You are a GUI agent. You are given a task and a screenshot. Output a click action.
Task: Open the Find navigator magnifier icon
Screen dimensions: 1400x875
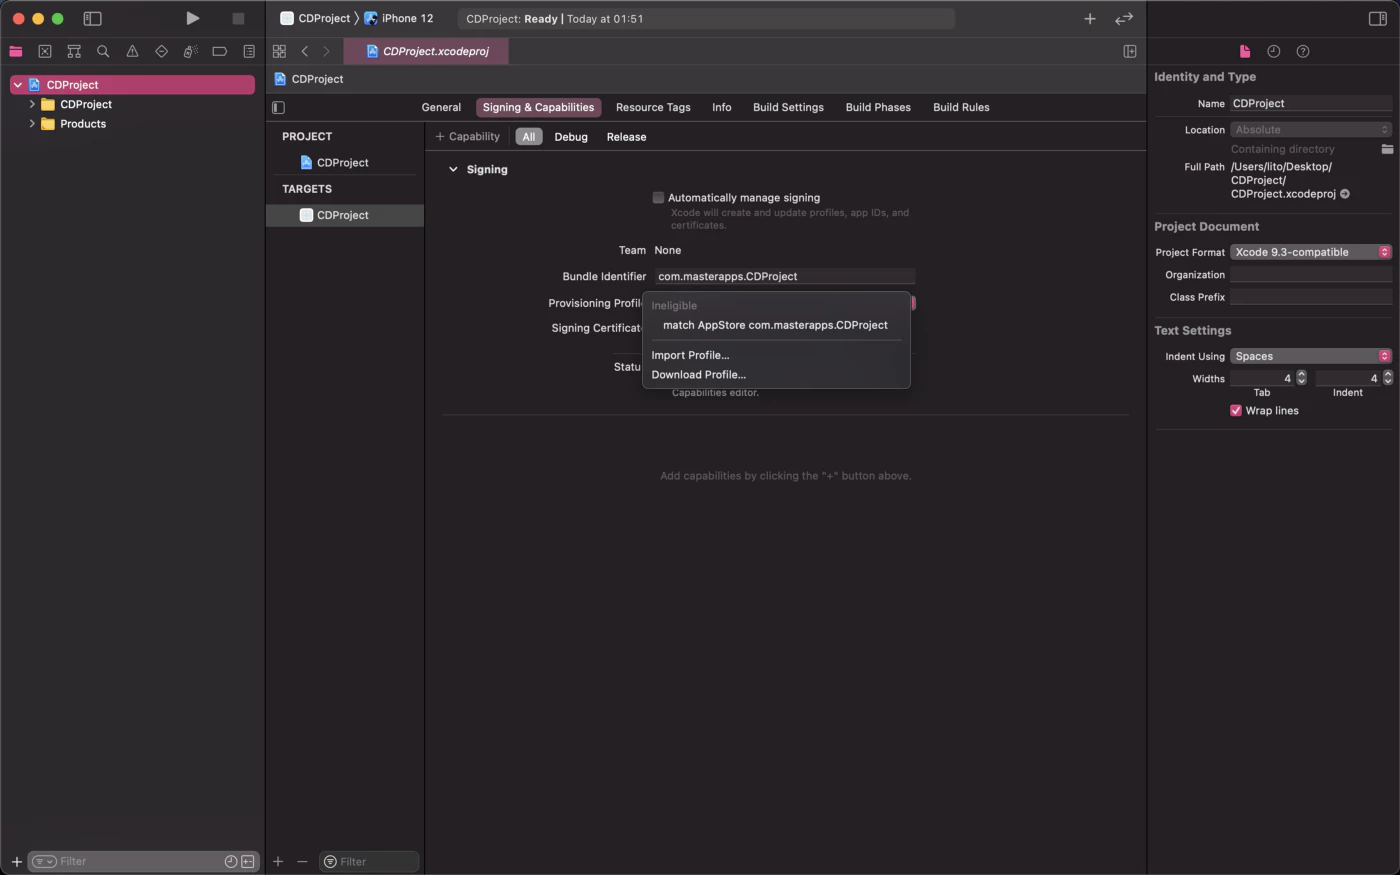coord(103,51)
